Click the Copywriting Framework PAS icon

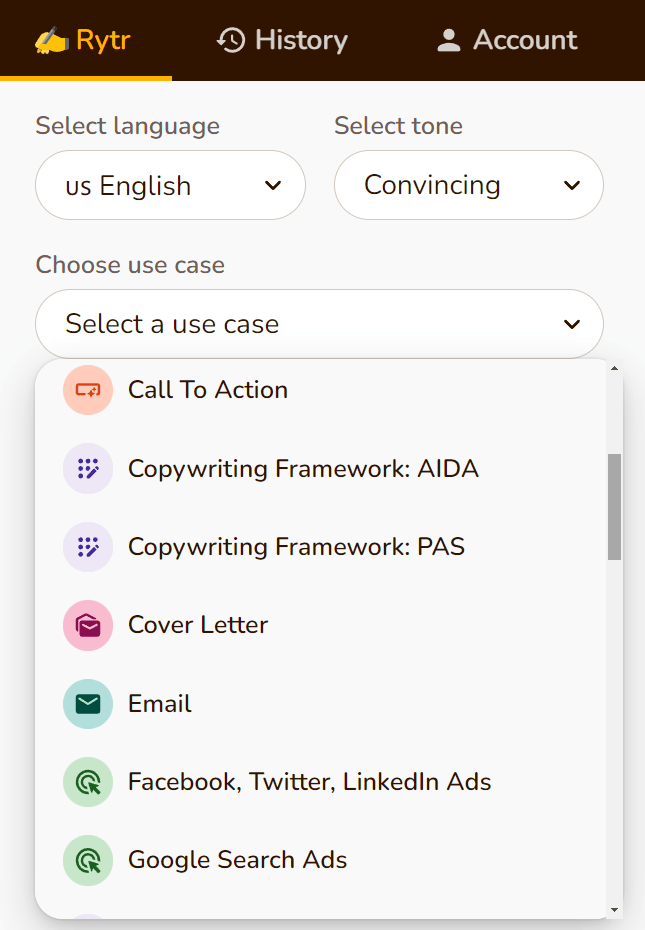pos(86,547)
